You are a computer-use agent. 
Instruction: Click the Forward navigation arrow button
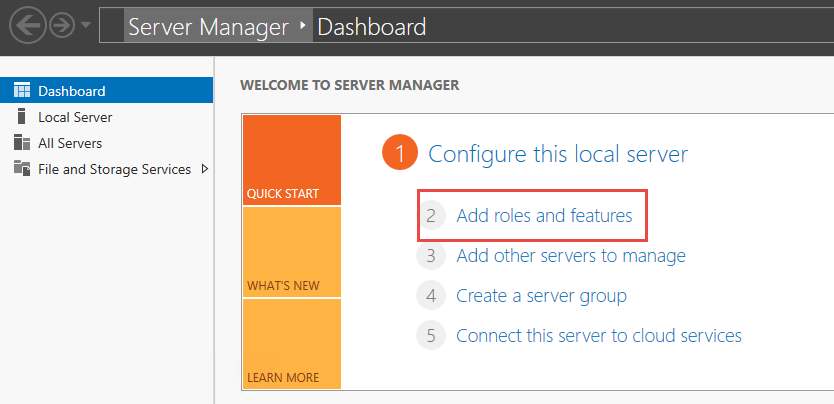pos(62,26)
